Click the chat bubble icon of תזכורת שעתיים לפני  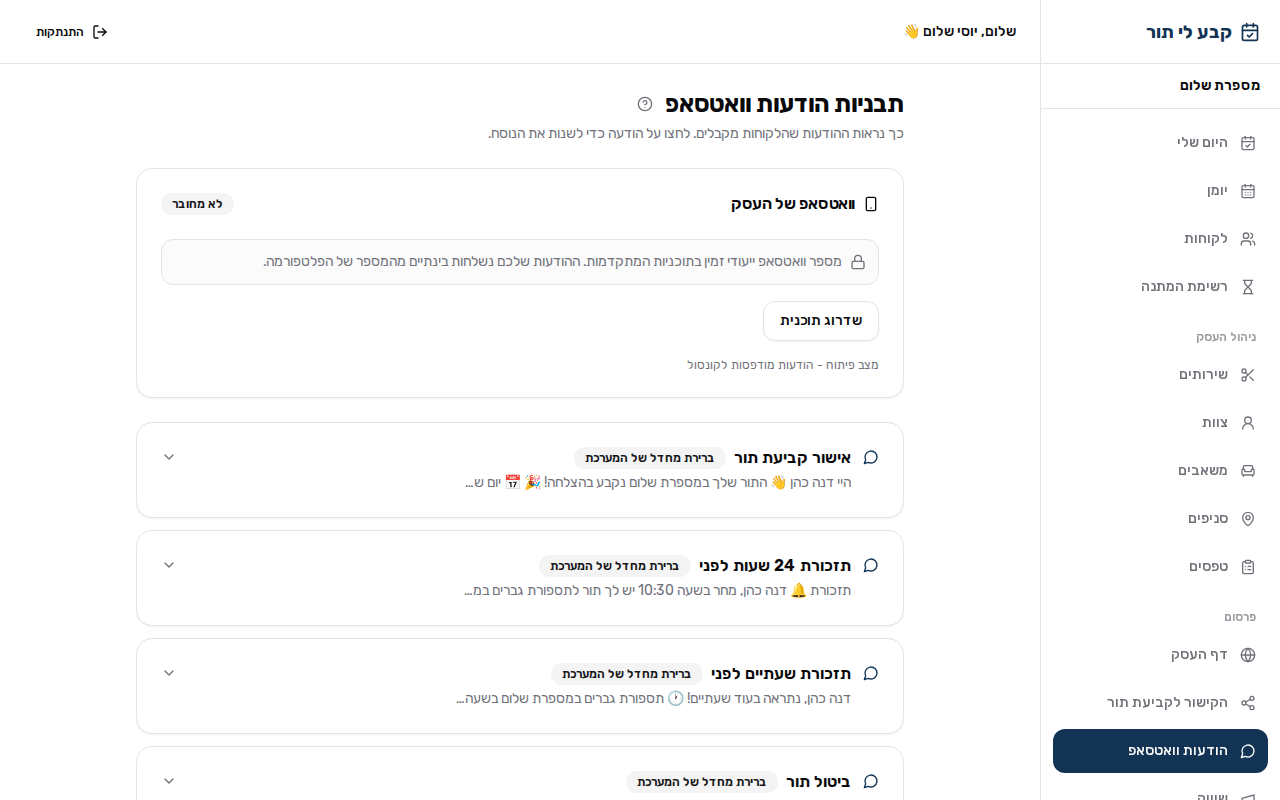871,673
